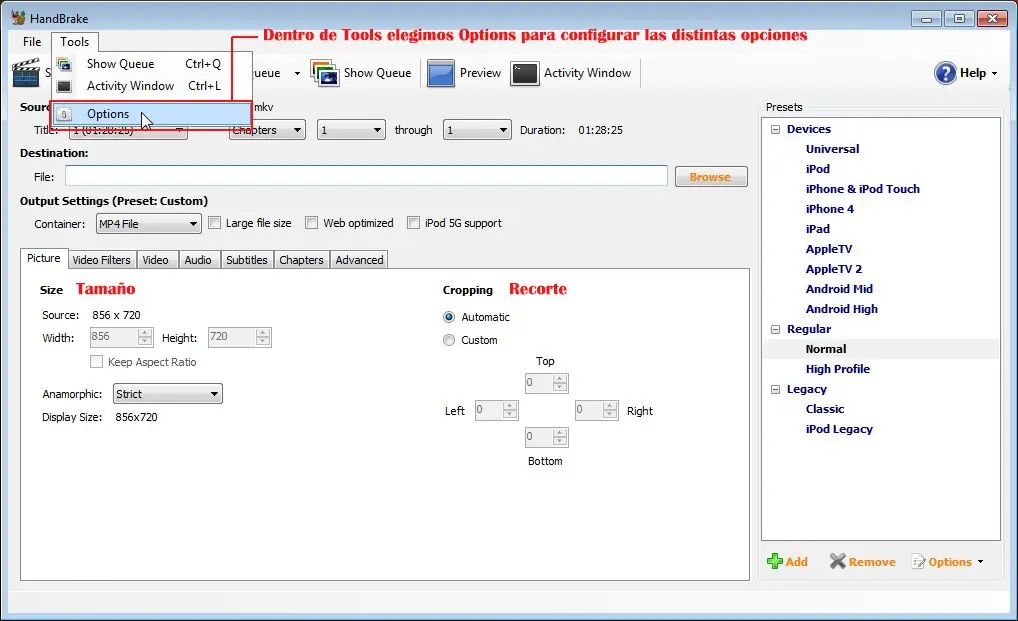Select the iPhone & iPod Touch preset
The height and width of the screenshot is (621, 1018).
point(862,189)
